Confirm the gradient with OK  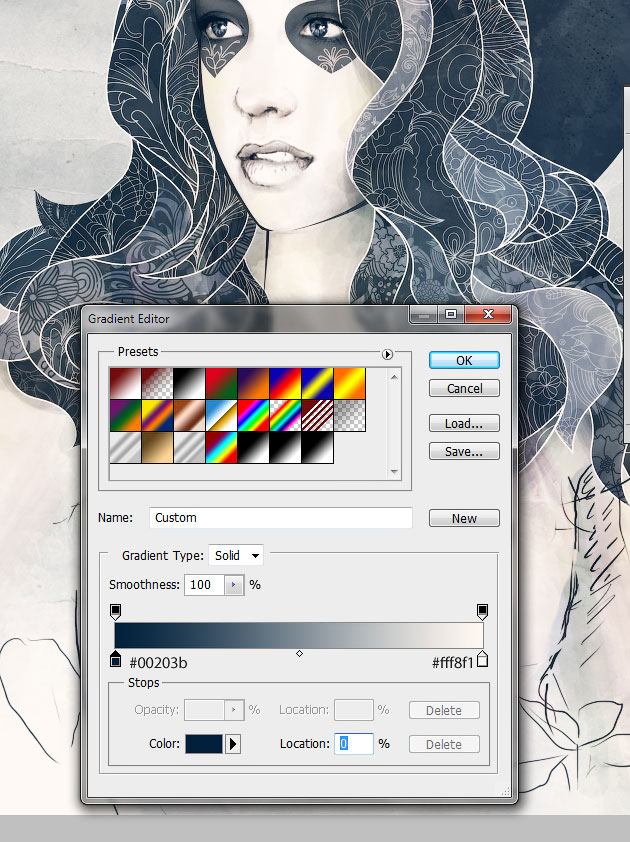pyautogui.click(x=464, y=360)
